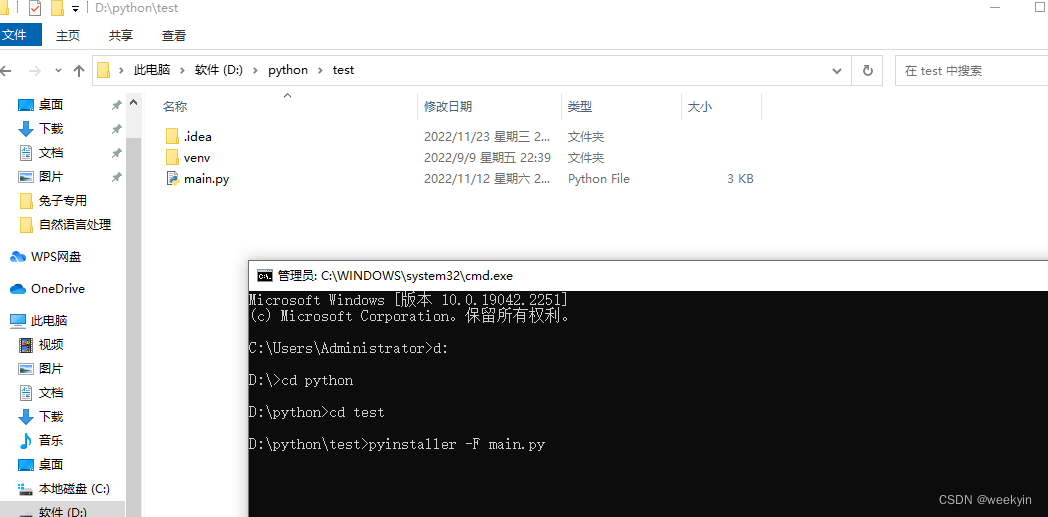Go up one folder level arrow
This screenshot has width=1048, height=517.
click(x=79, y=70)
